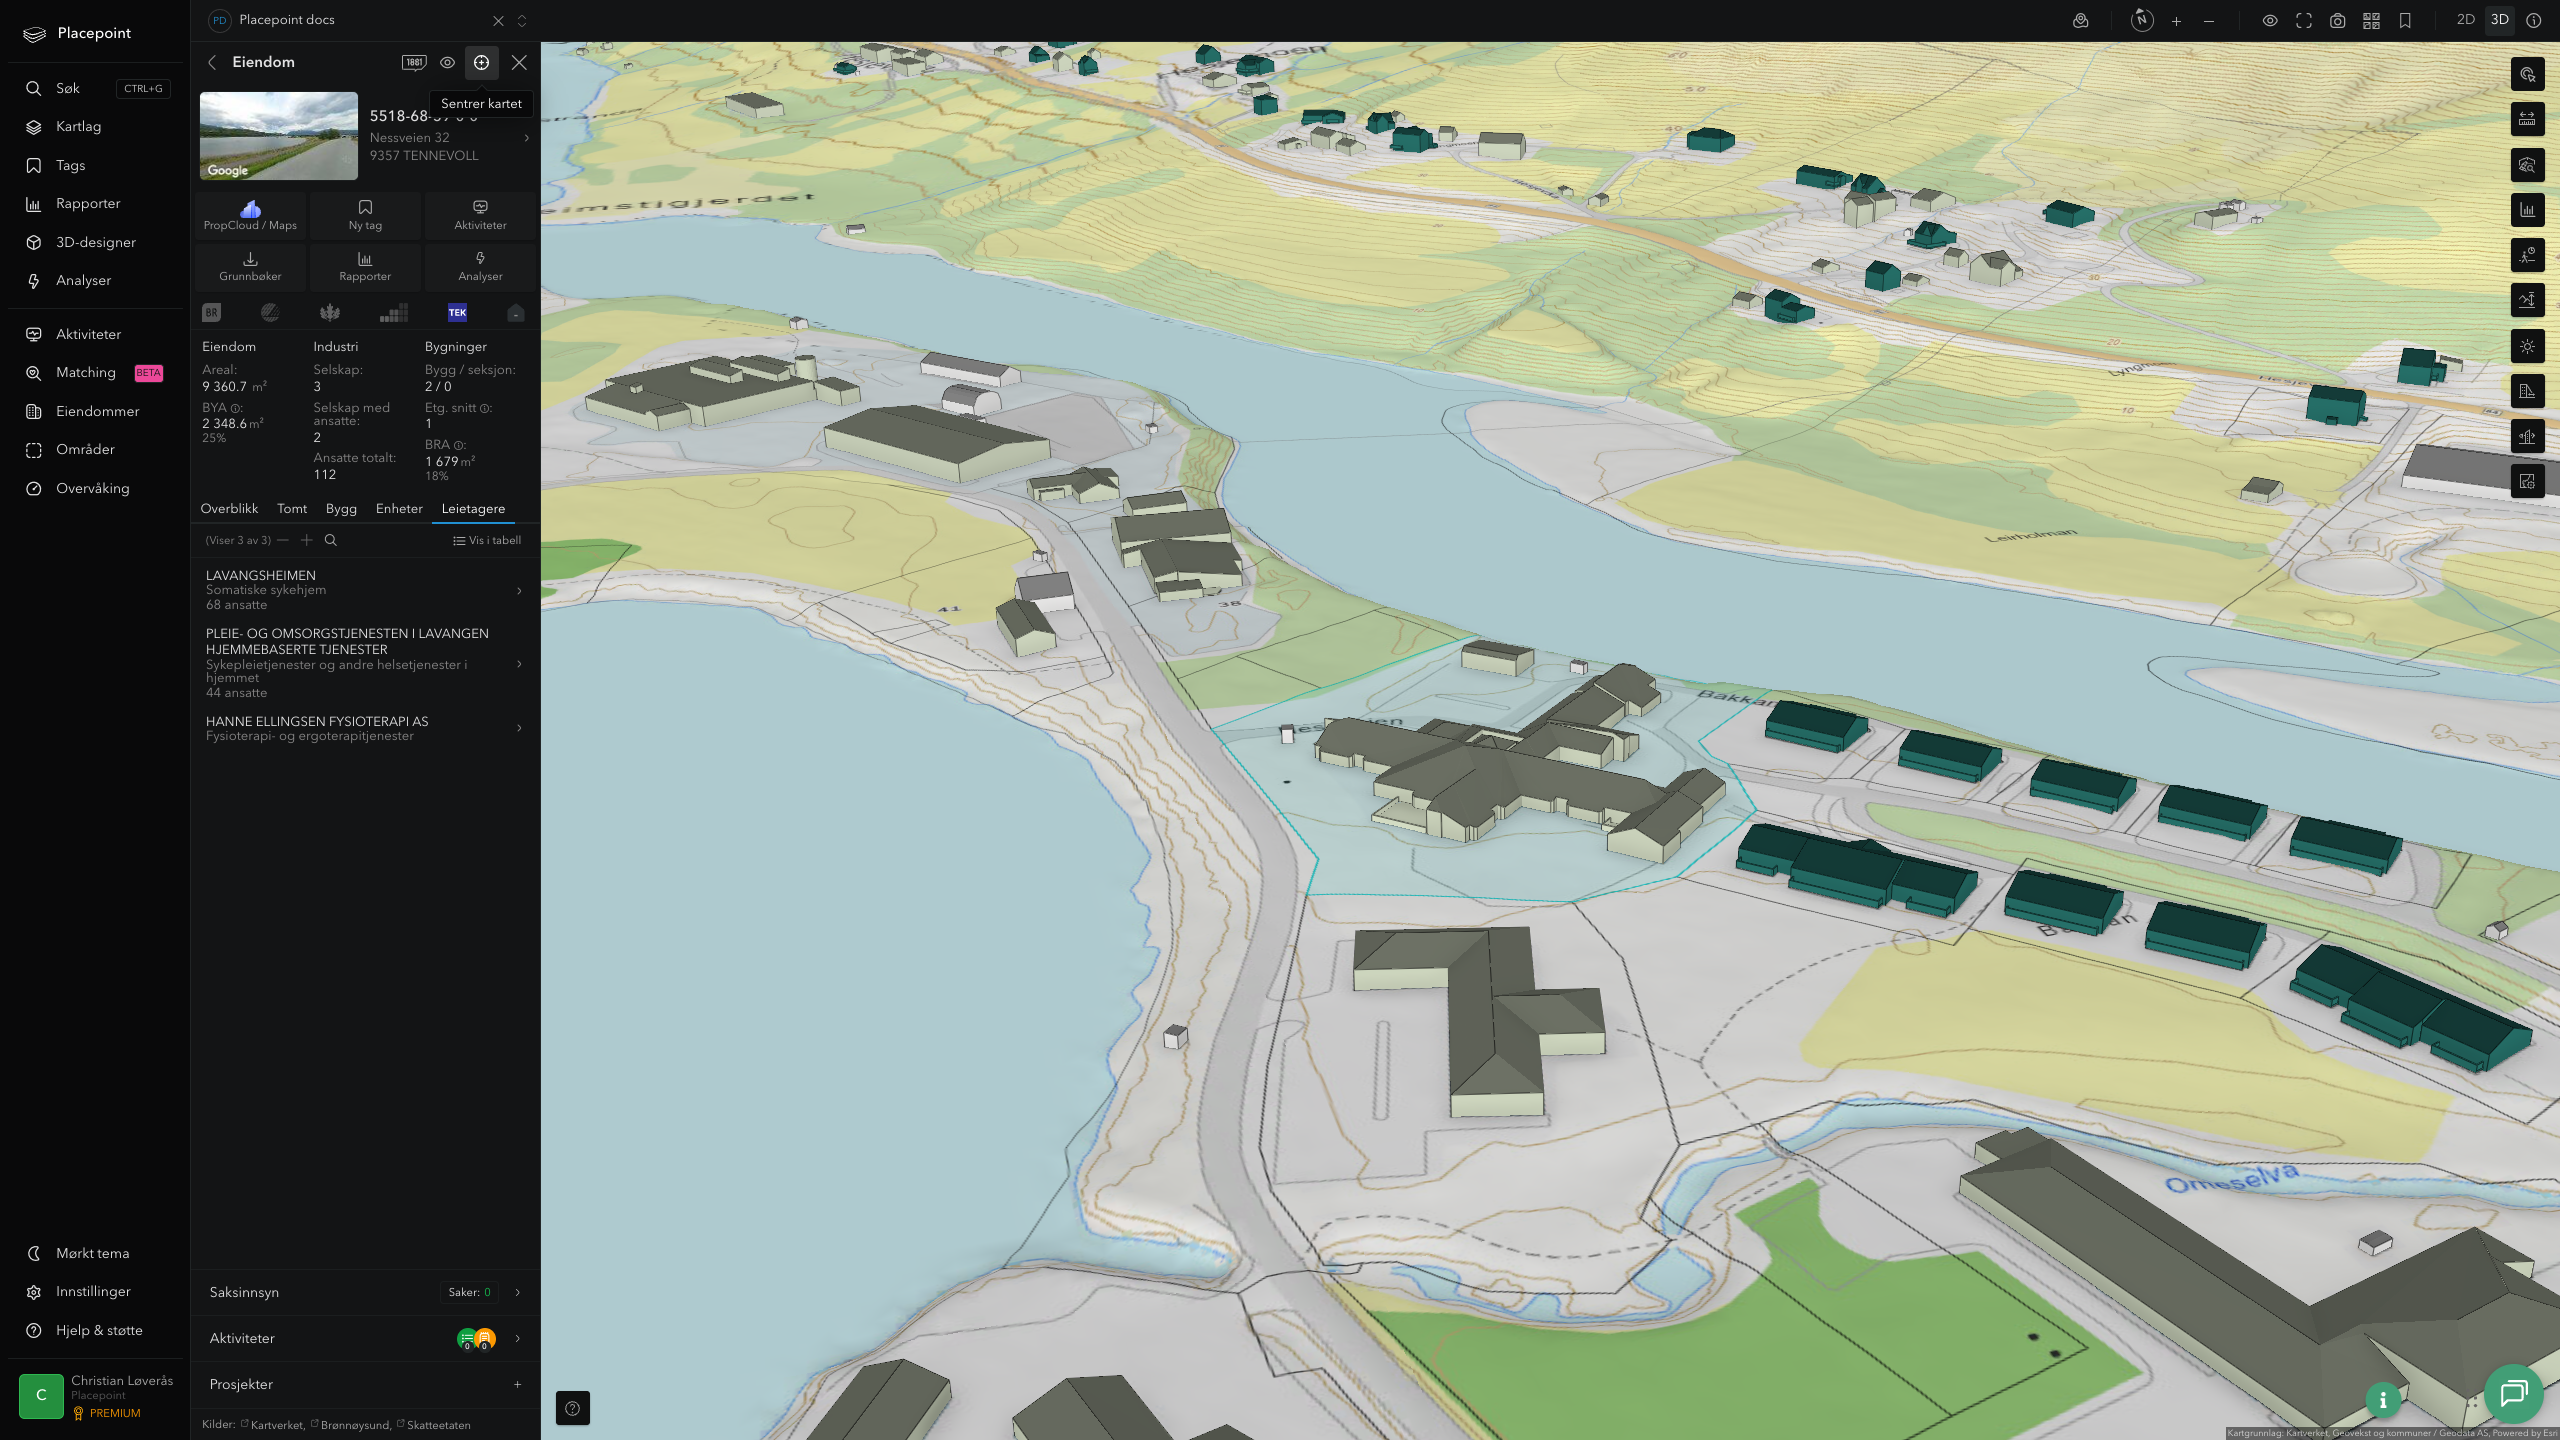Open the walking travel-time tool
The height and width of the screenshot is (1440, 2560).
click(2527, 256)
